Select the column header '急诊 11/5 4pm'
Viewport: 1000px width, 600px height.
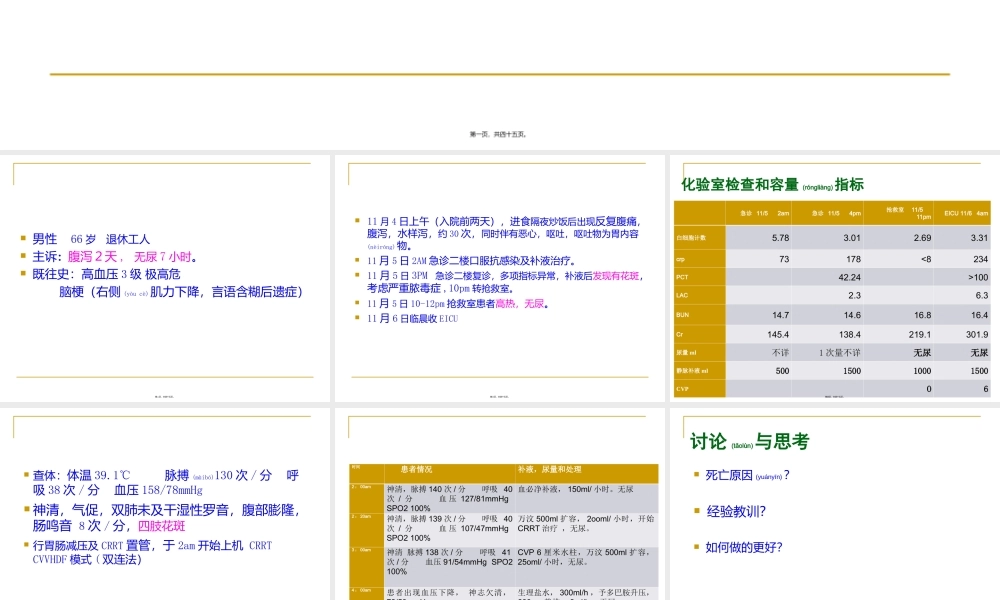(827, 213)
